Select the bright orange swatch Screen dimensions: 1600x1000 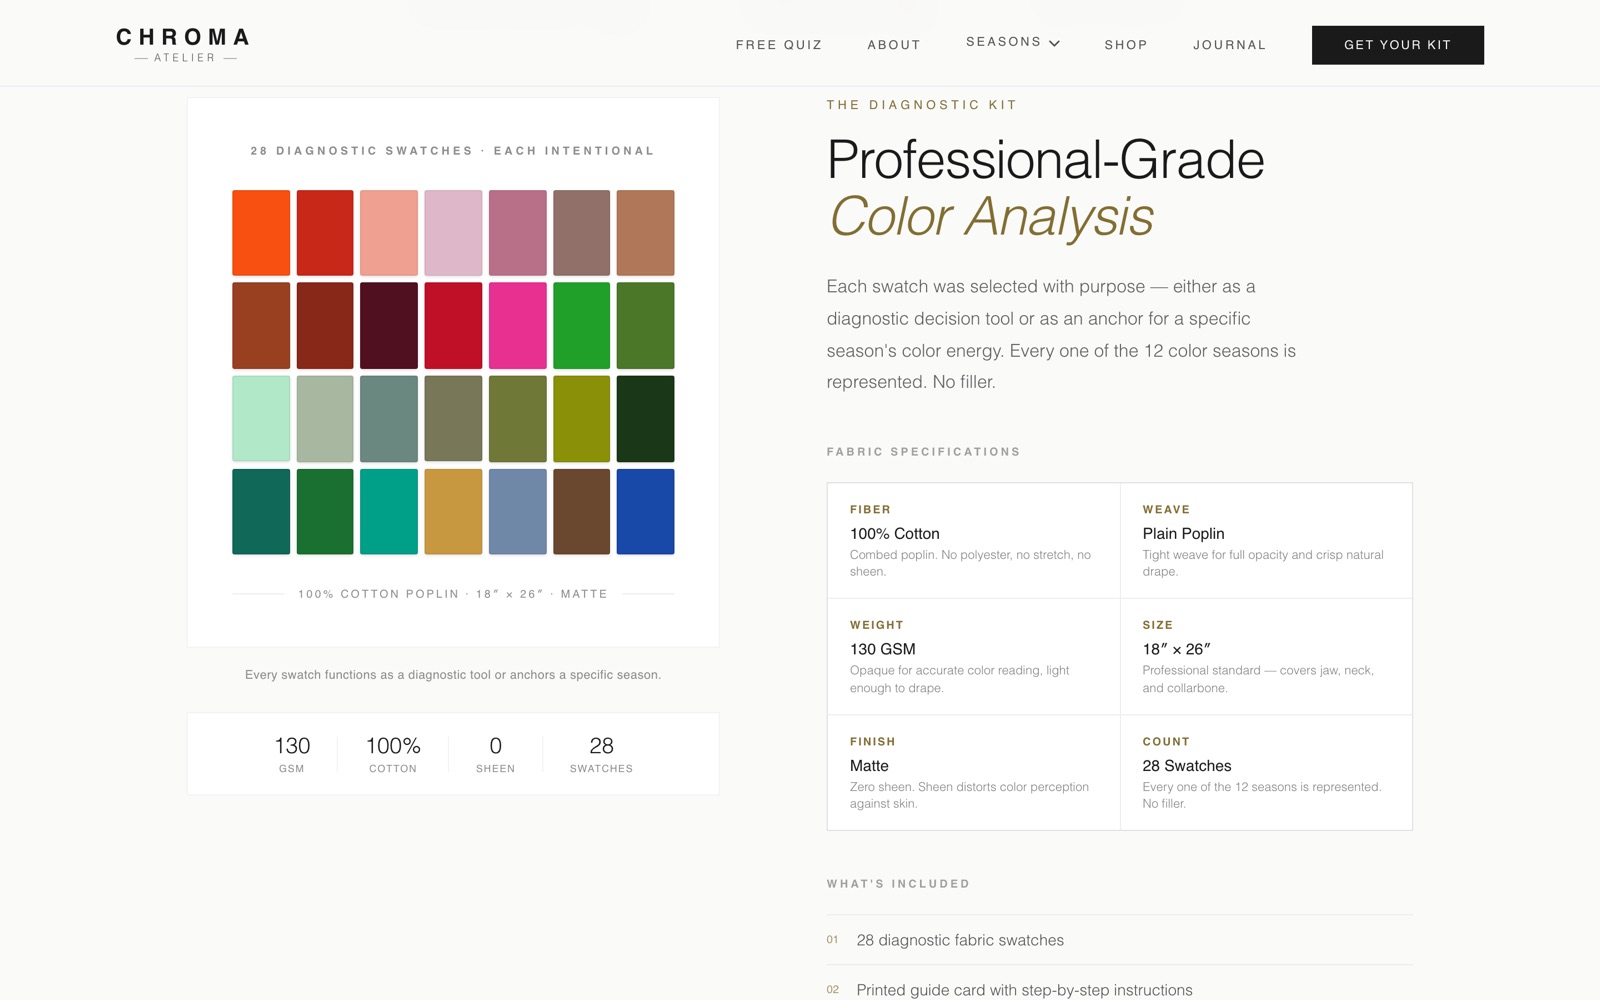coord(261,233)
